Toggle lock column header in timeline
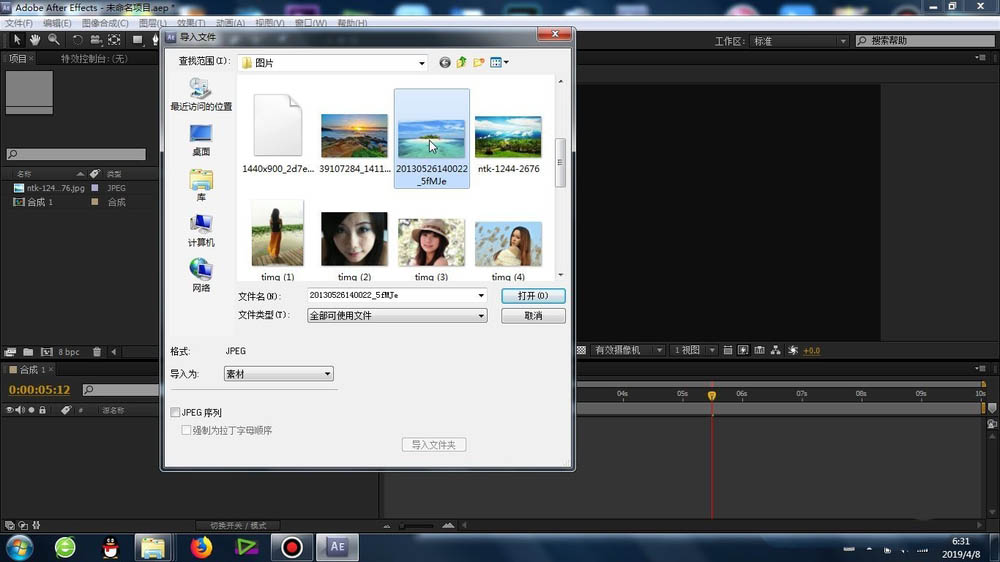Image resolution: width=1000 pixels, height=562 pixels. click(42, 410)
